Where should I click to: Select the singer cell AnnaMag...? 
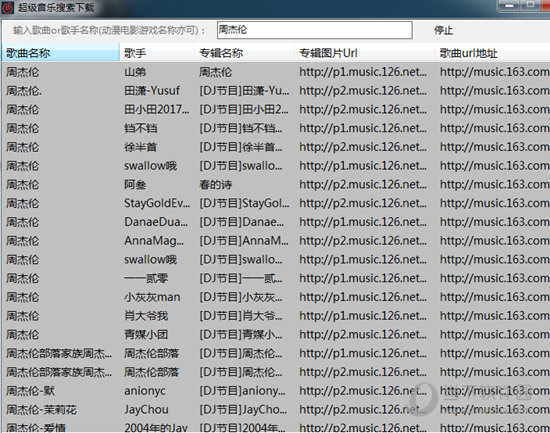tap(154, 241)
